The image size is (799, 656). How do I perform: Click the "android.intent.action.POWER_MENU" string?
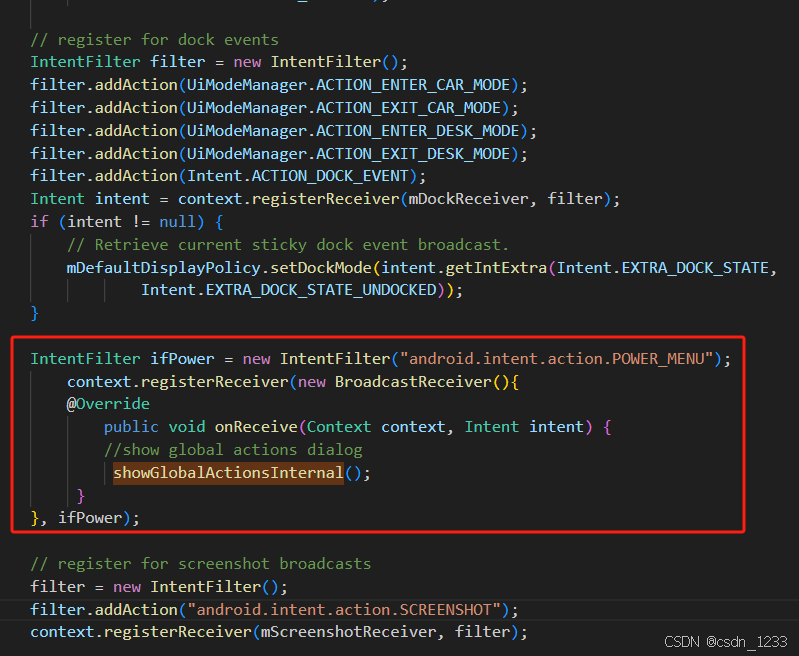click(556, 359)
